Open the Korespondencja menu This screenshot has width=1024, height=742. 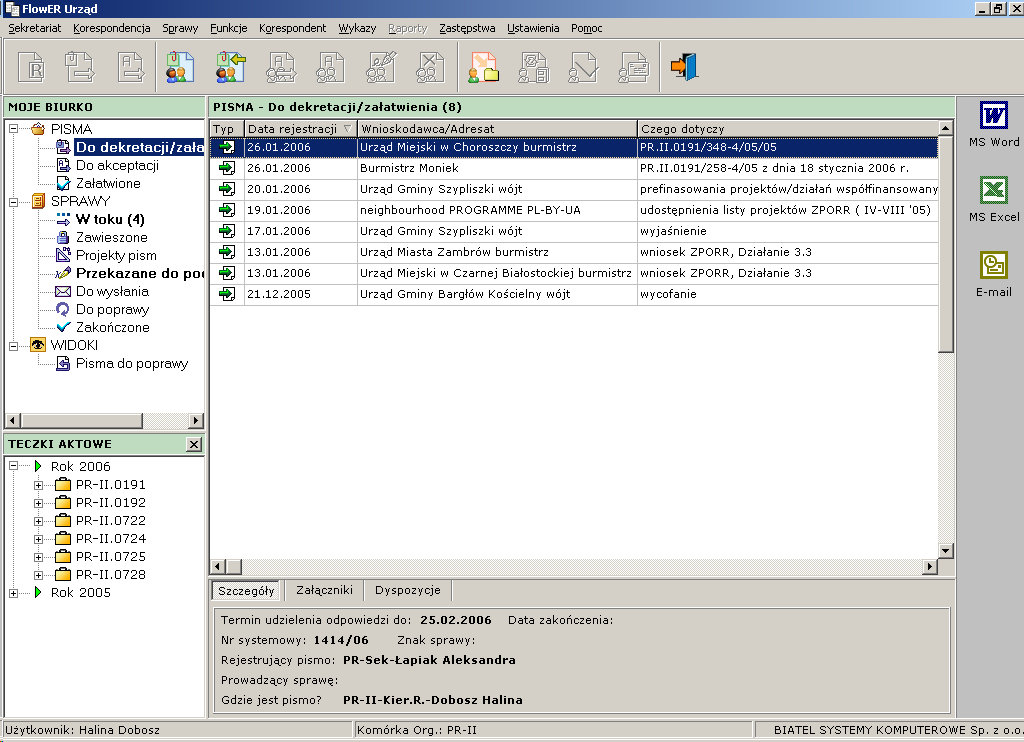112,28
